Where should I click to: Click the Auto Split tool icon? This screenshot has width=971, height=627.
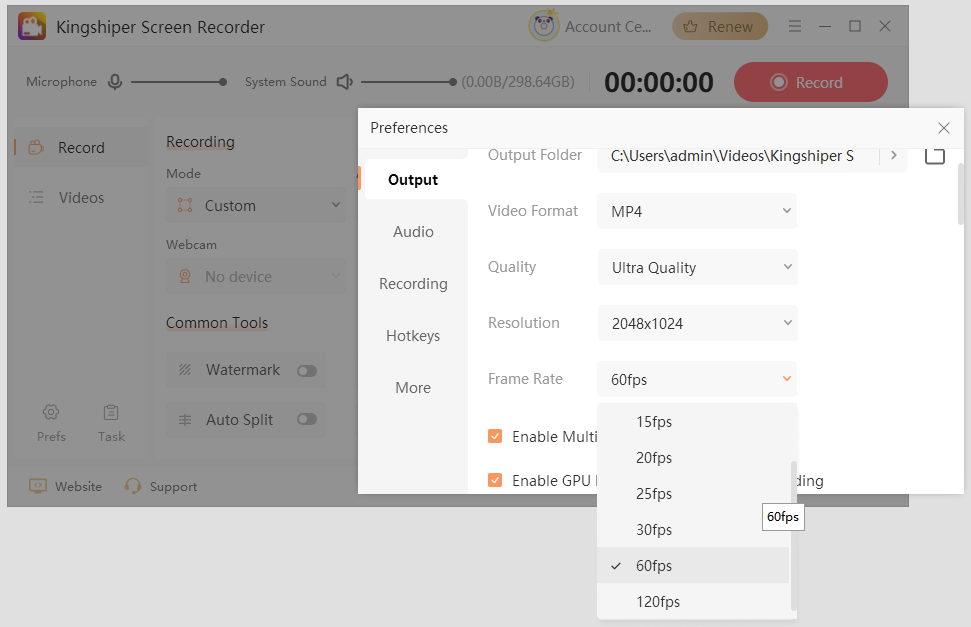coord(185,419)
